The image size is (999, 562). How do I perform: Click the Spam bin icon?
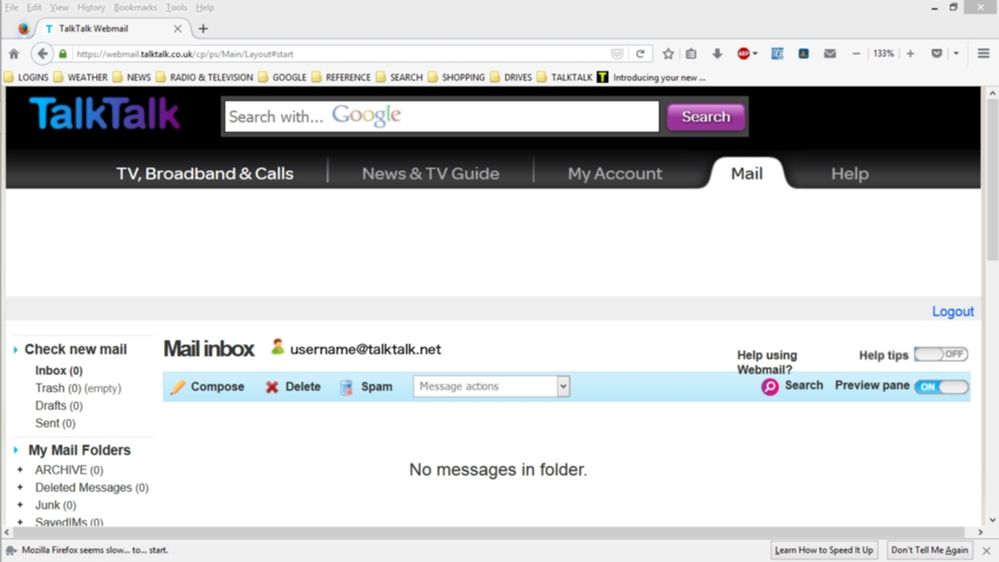click(x=346, y=387)
